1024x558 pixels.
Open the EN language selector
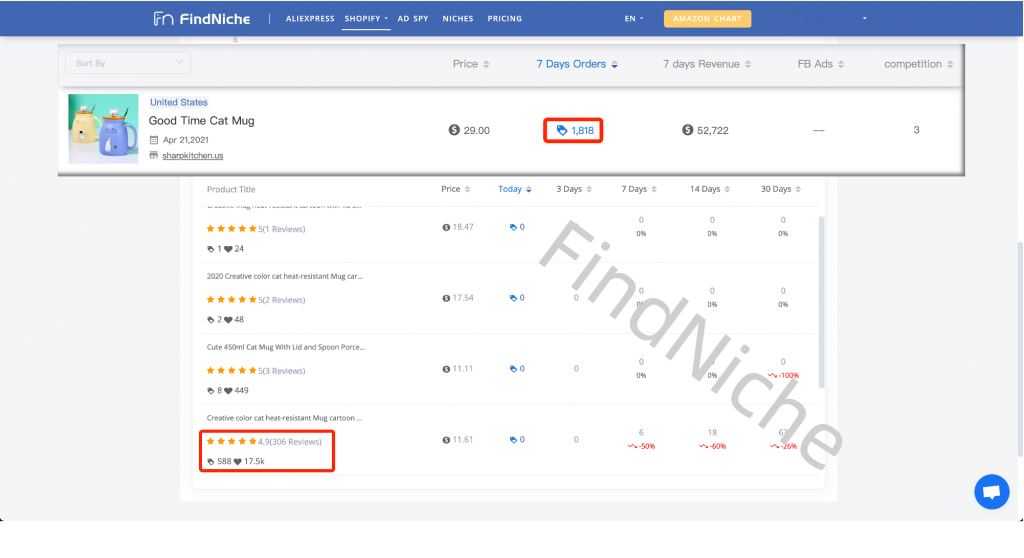tap(633, 19)
